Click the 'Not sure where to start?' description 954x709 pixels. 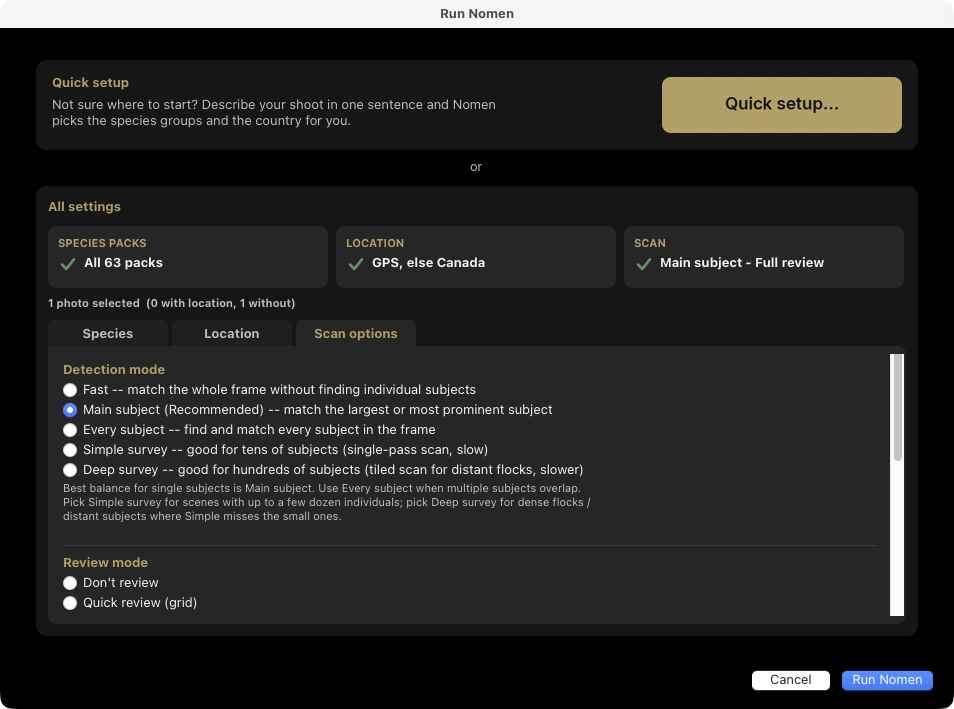(x=274, y=113)
